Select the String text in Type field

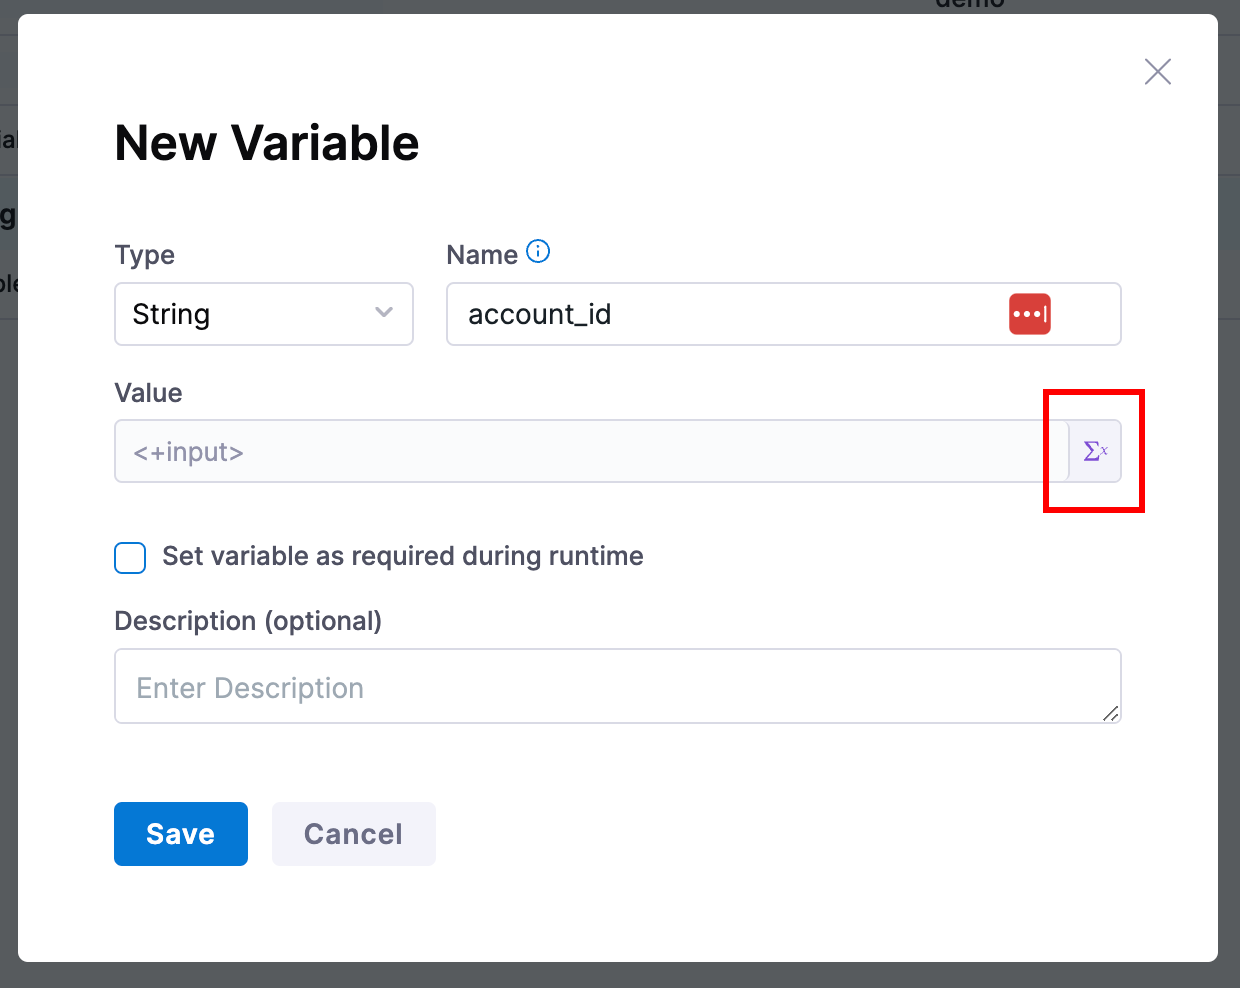[171, 315]
